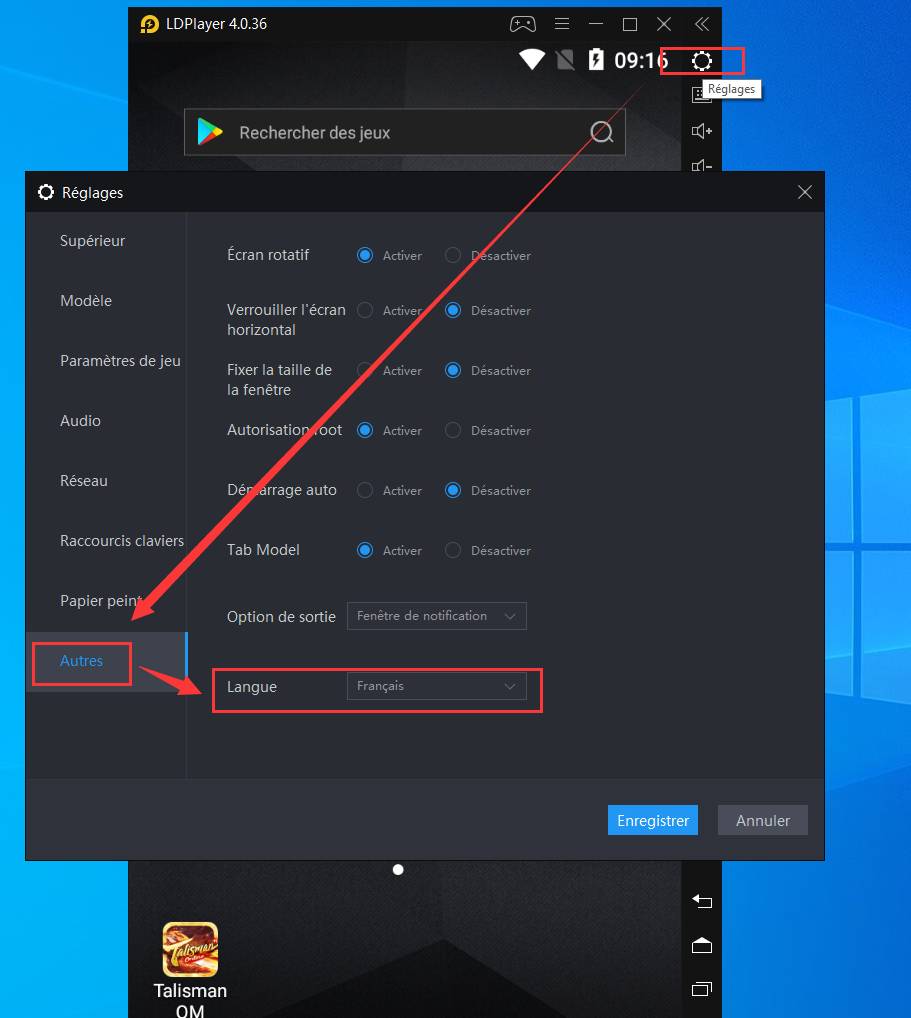This screenshot has height=1018, width=911.
Task: Select Désactiver for Écran rotatif
Action: (x=453, y=255)
